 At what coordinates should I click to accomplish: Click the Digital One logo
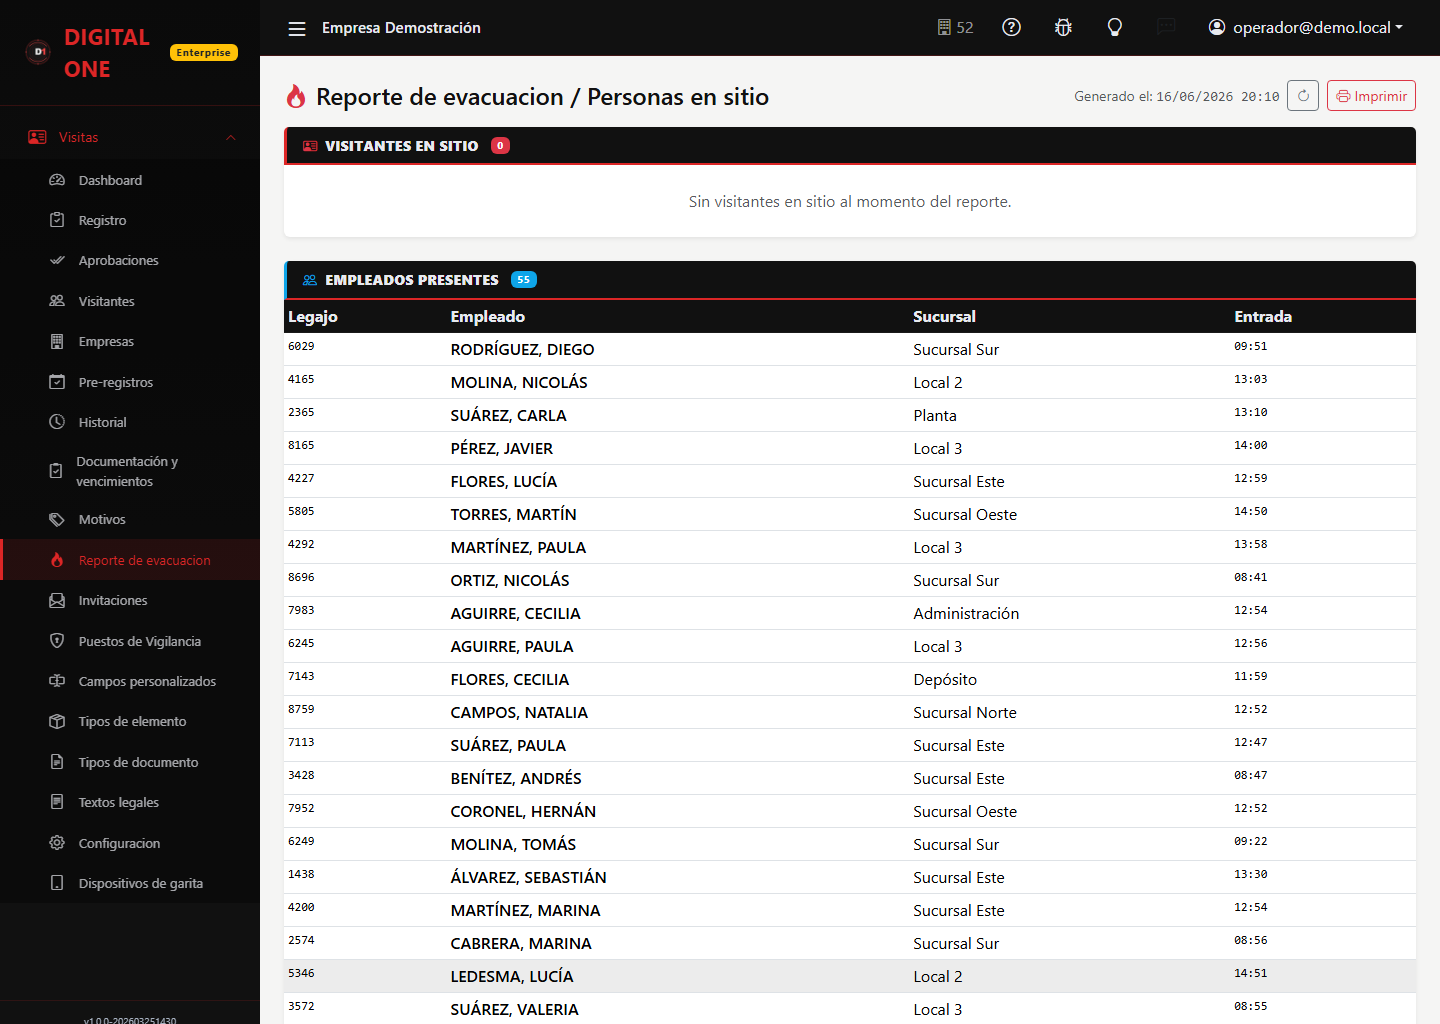38,52
